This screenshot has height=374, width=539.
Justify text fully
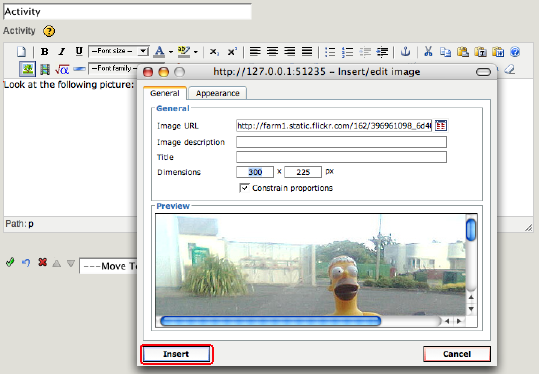coord(307,52)
